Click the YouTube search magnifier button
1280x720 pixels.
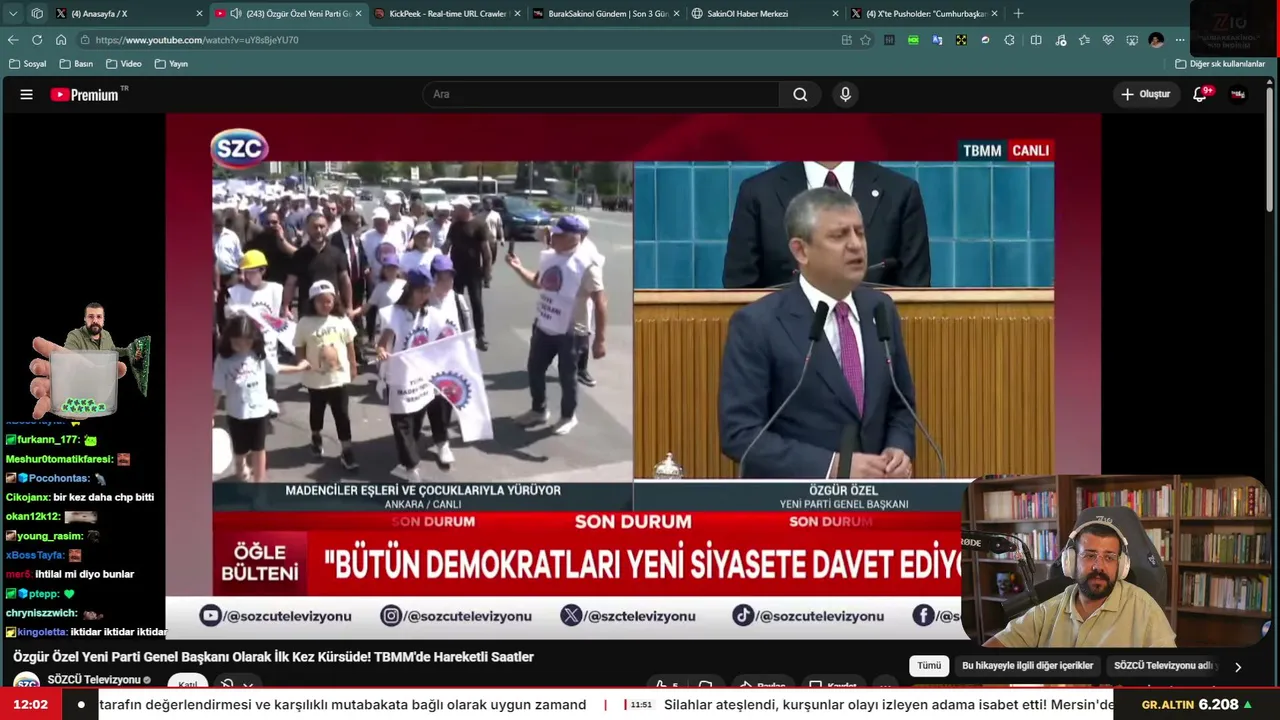pyautogui.click(x=800, y=94)
